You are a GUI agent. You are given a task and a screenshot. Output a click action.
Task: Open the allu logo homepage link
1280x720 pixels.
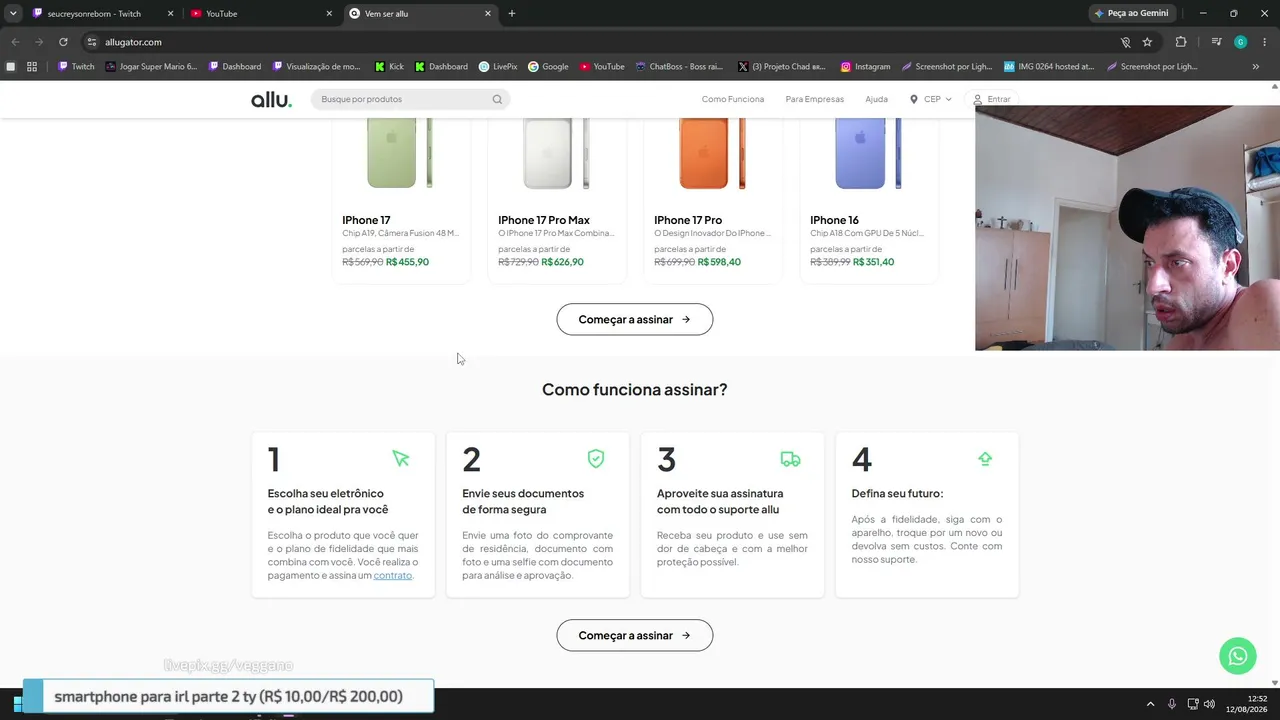[271, 99]
